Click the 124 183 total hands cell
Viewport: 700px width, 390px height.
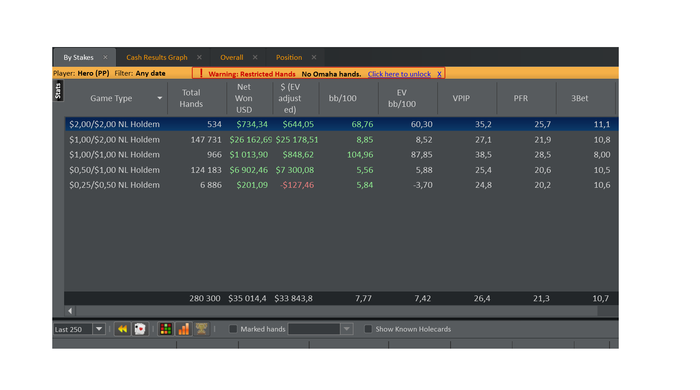pyautogui.click(x=206, y=170)
